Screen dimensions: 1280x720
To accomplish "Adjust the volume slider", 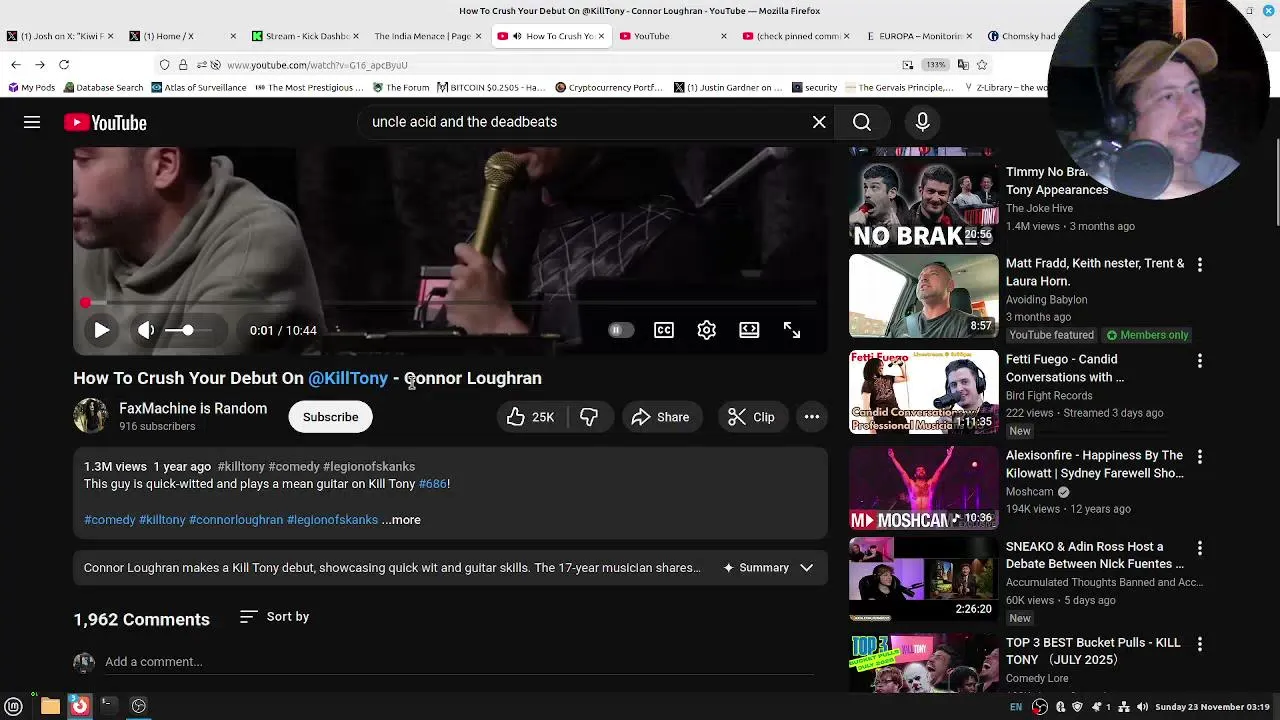I will pyautogui.click(x=188, y=330).
